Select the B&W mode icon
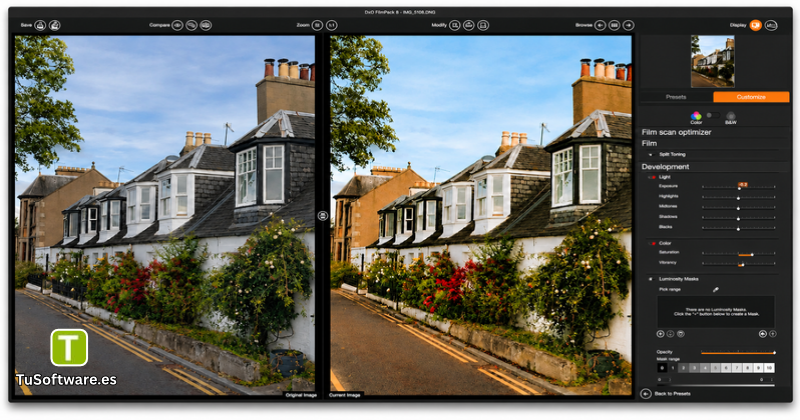Image resolution: width=800 pixels, height=420 pixels. click(x=731, y=117)
